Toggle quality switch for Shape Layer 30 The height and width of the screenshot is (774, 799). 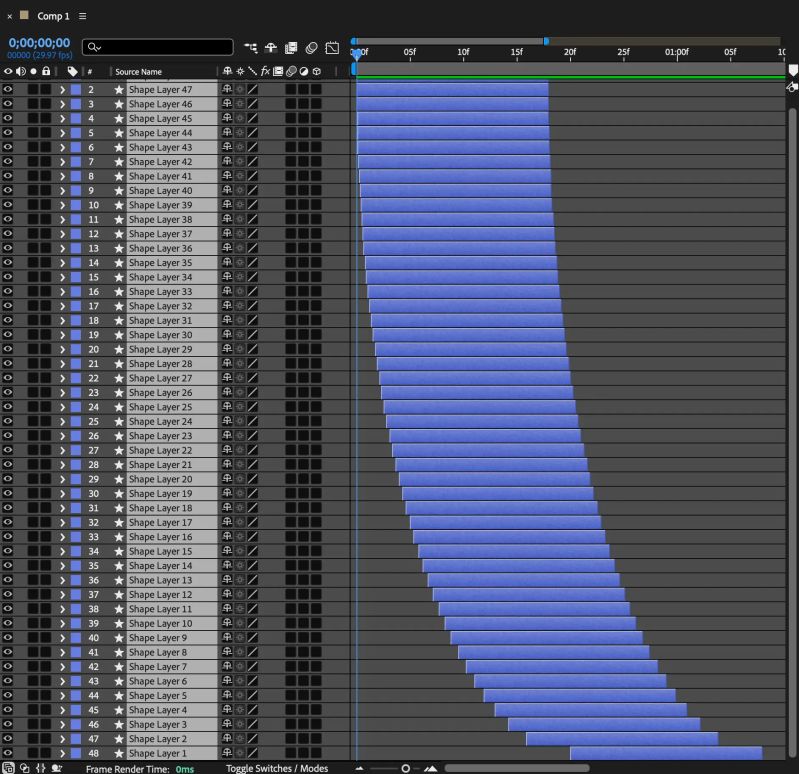(x=253, y=335)
